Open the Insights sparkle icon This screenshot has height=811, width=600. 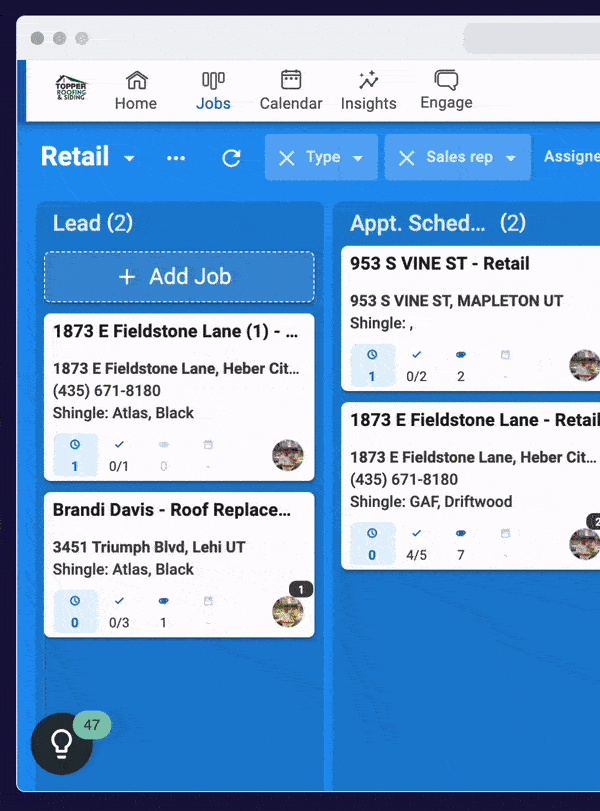(x=368, y=90)
